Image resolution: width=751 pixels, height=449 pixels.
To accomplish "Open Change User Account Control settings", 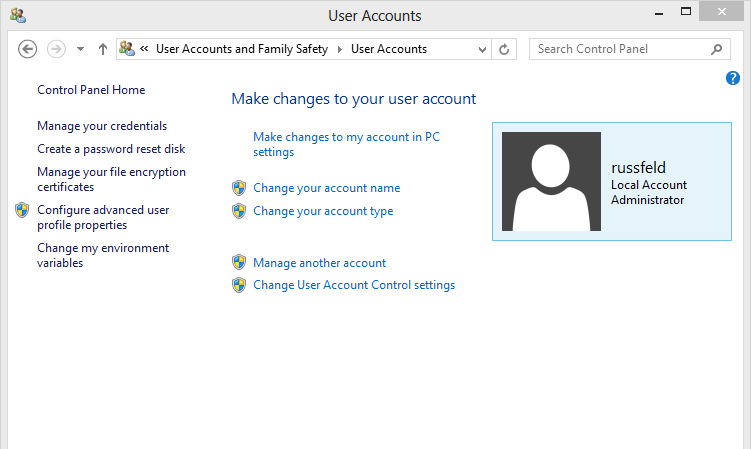I will [x=354, y=285].
